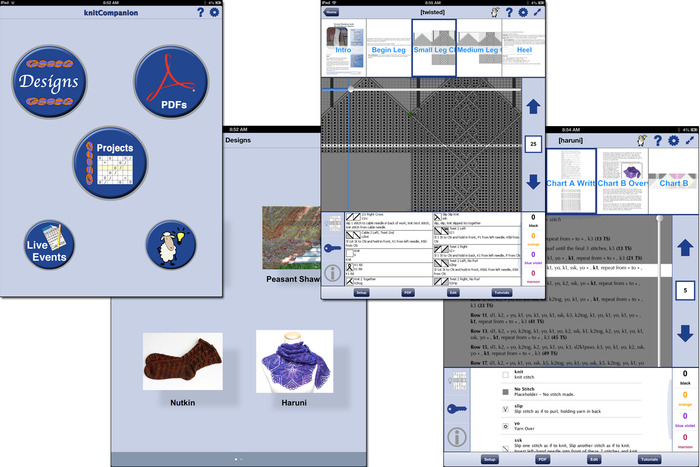The height and width of the screenshot is (467, 700).
Task: Click the vertical slider knob in haruni pattern
Action: click(x=659, y=218)
